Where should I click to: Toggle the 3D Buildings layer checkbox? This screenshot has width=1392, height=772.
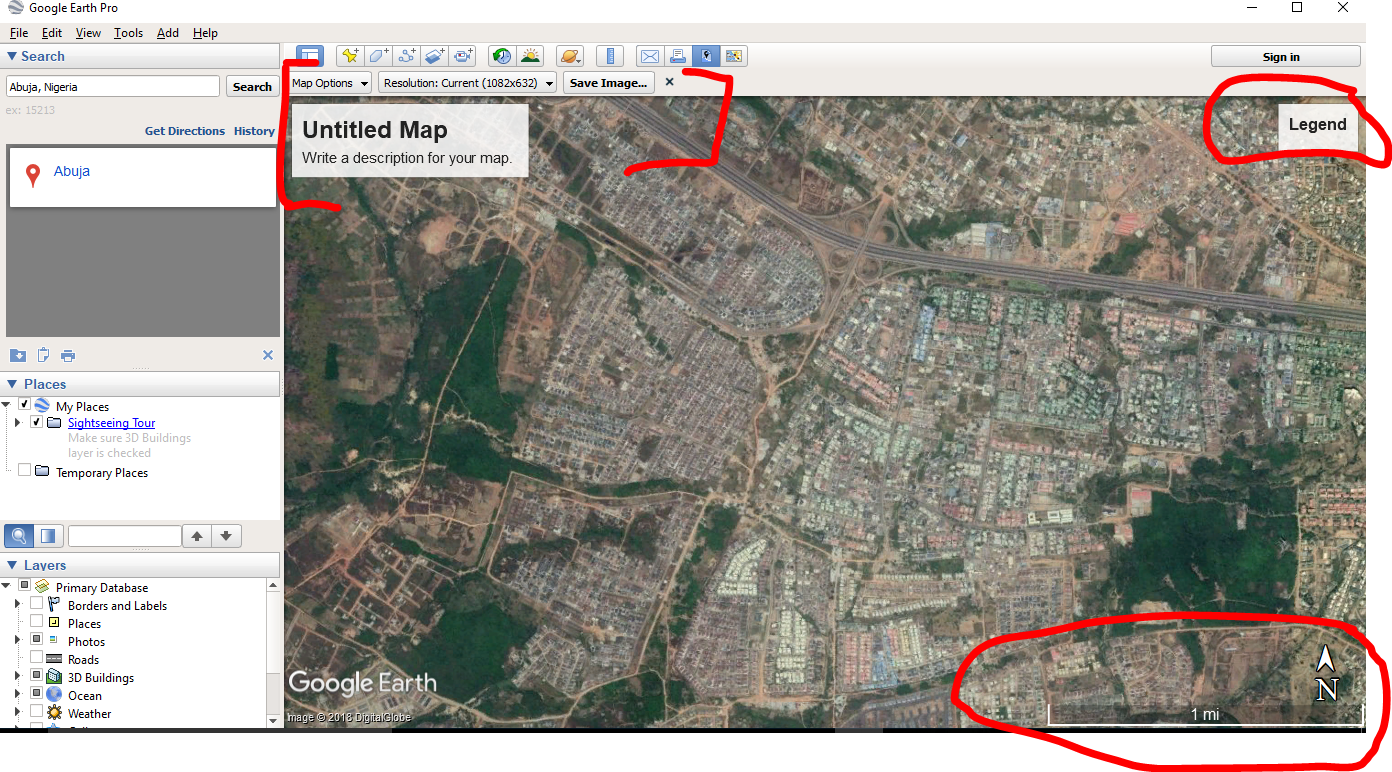pos(36,676)
